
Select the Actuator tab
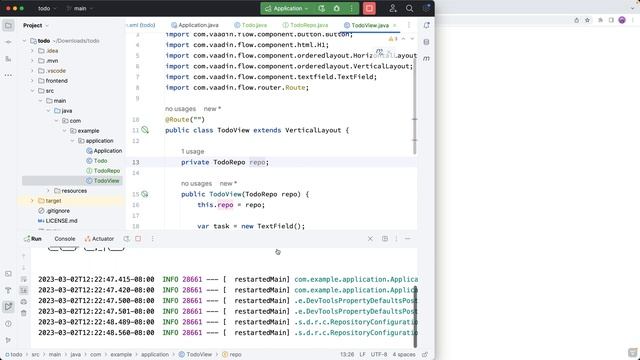click(x=99, y=239)
